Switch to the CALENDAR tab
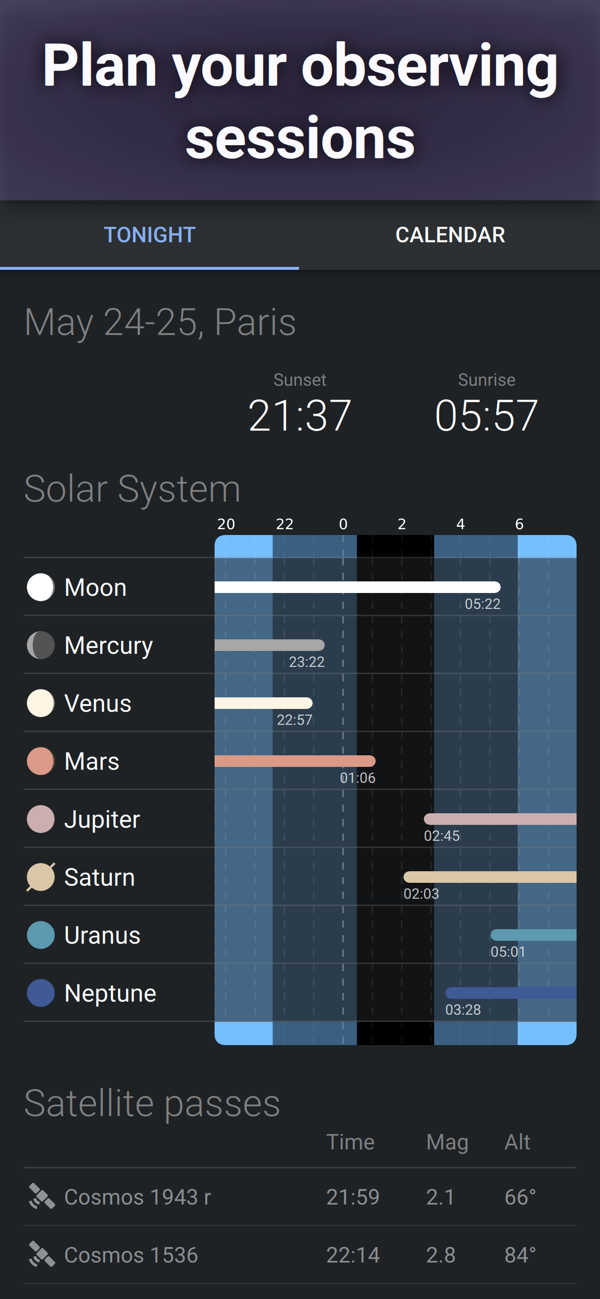 tap(450, 235)
